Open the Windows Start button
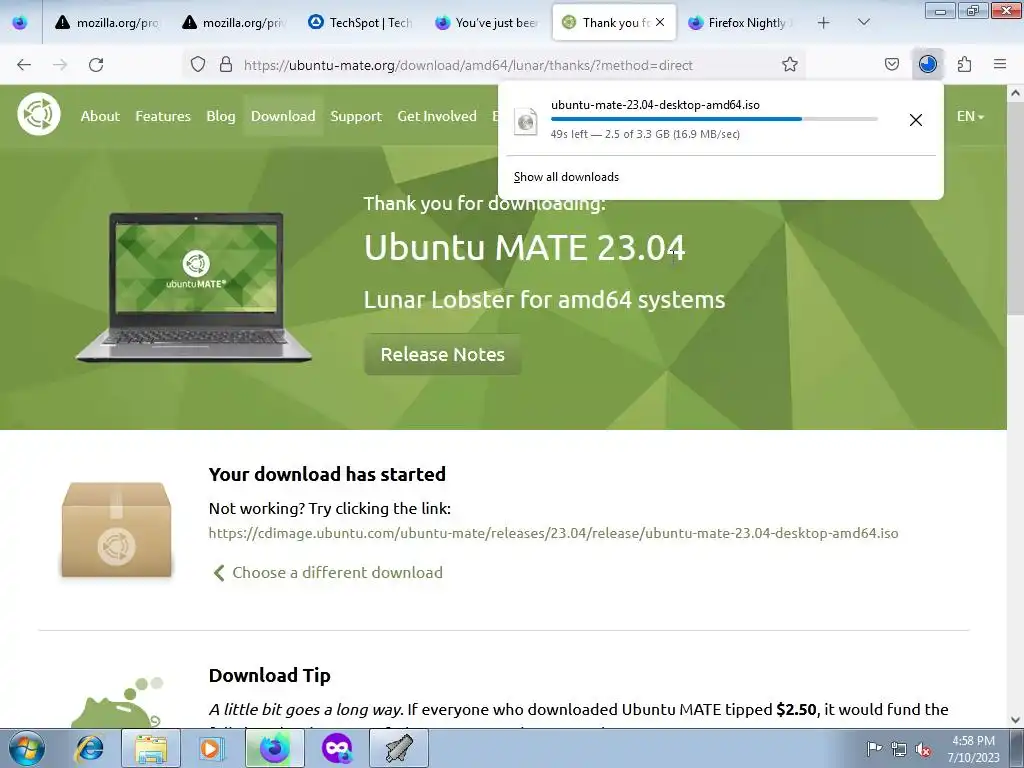 tap(26, 748)
